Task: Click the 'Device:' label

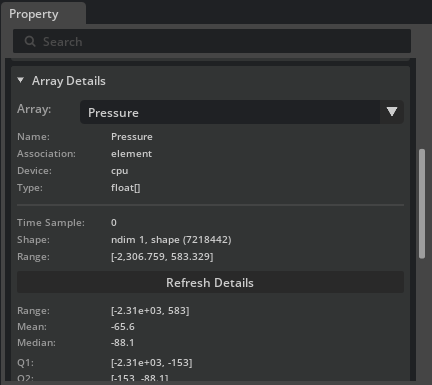Action: [34, 171]
